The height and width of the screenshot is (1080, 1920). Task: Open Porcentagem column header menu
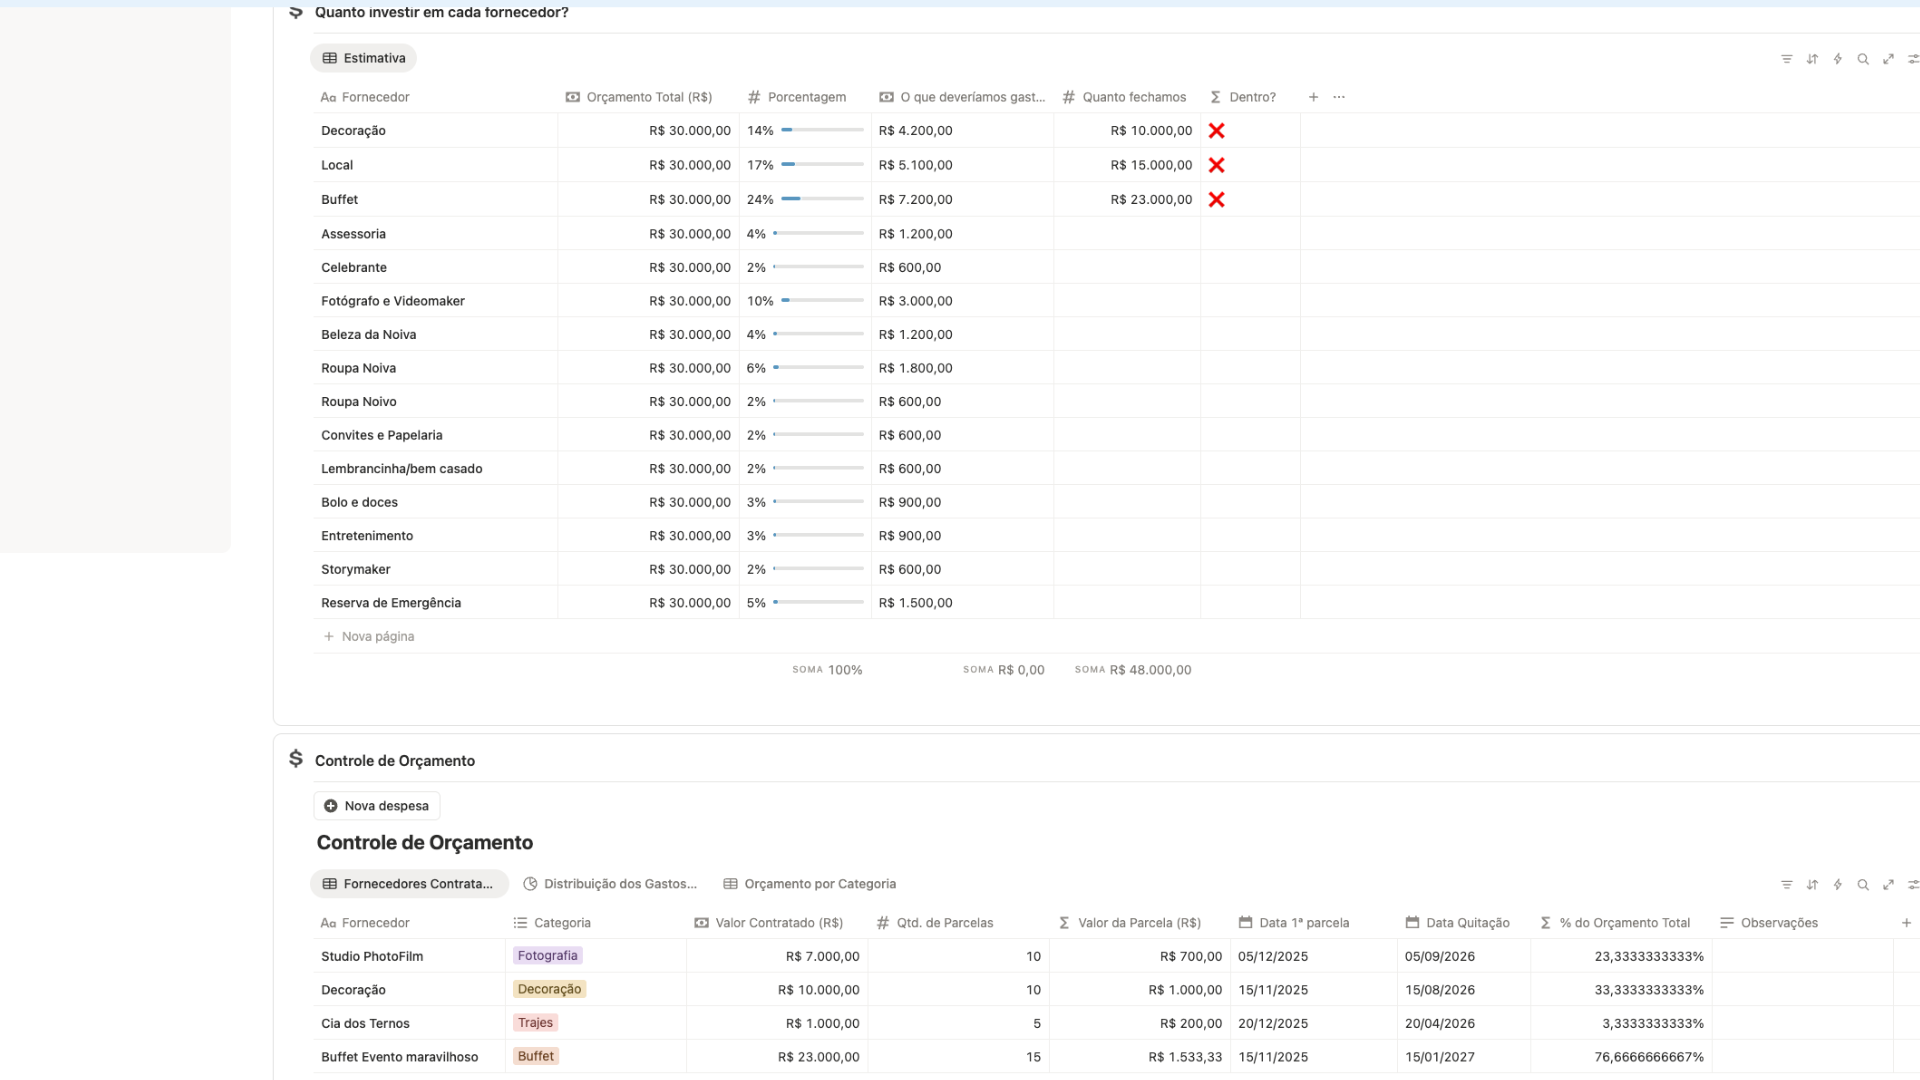806,97
